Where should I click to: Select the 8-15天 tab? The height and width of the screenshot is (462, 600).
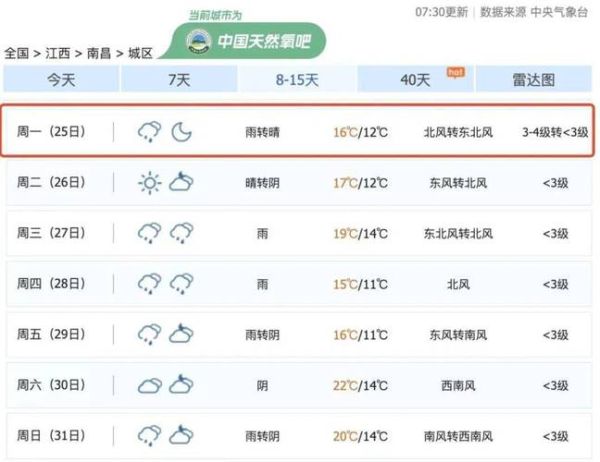[x=297, y=79]
